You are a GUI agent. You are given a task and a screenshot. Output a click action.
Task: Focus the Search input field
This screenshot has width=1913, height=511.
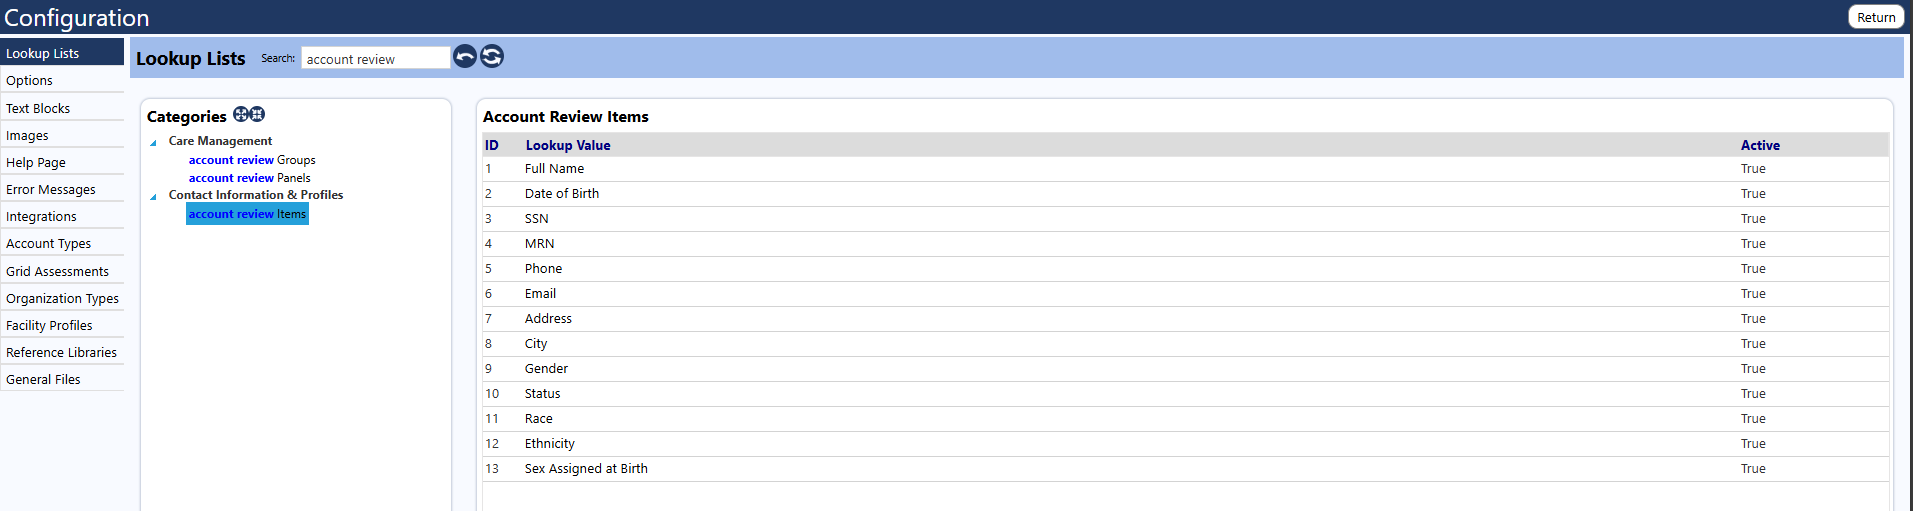376,58
